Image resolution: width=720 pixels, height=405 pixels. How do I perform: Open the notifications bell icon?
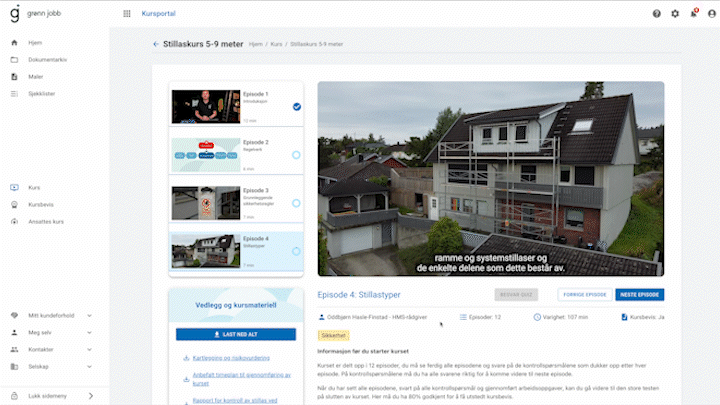pos(693,13)
